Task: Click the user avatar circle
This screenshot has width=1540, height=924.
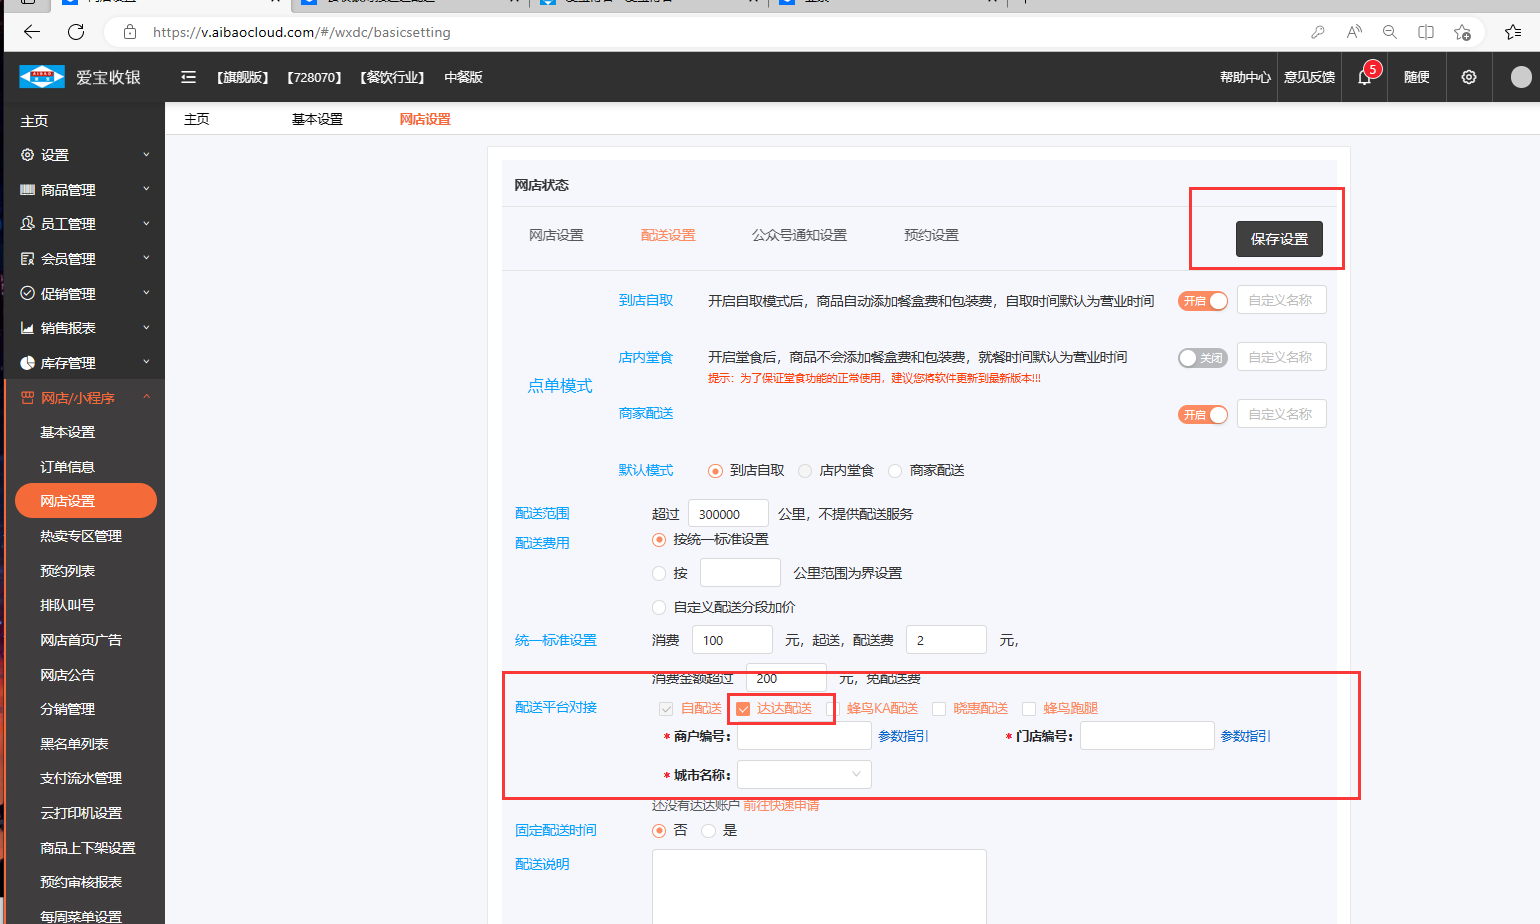Action: pos(1520,77)
